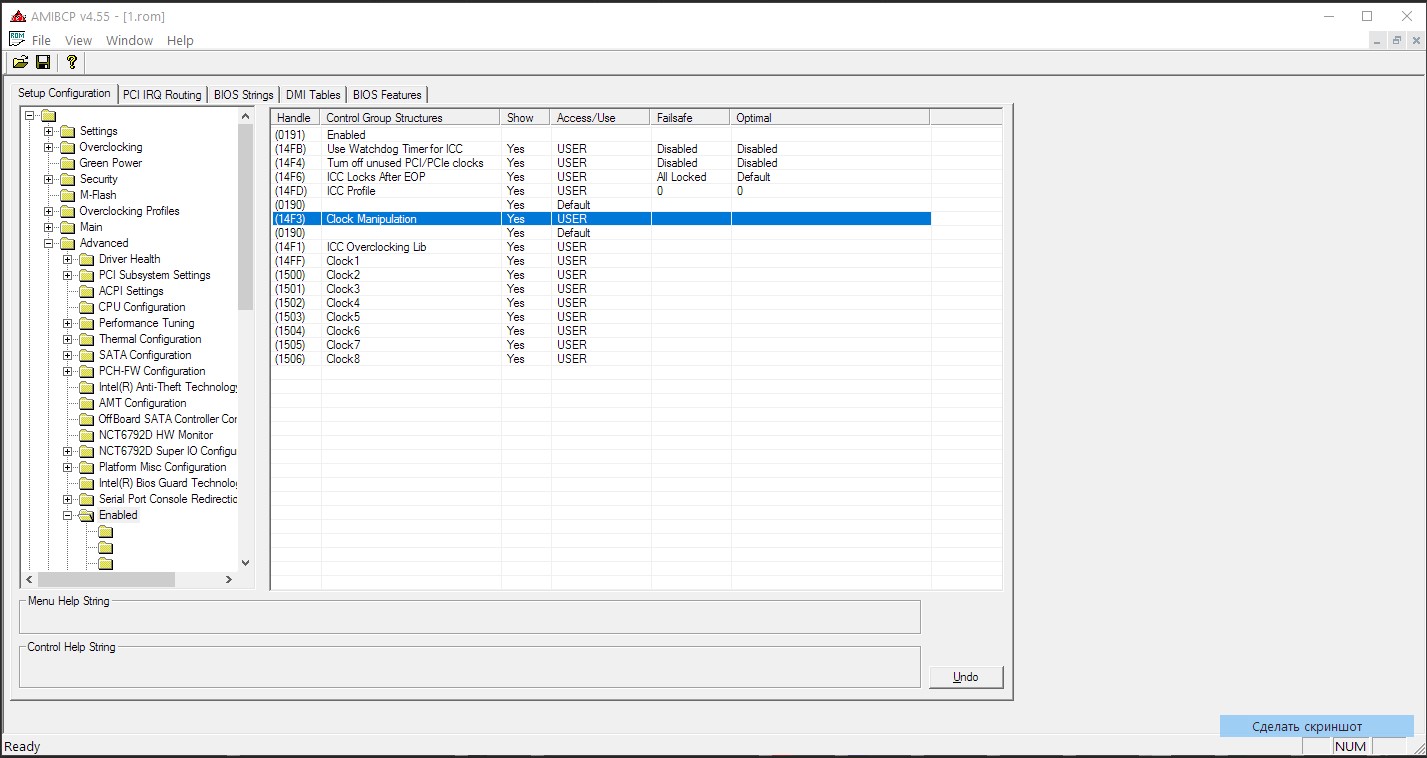Select the Clock Manipulation row

click(x=601, y=219)
